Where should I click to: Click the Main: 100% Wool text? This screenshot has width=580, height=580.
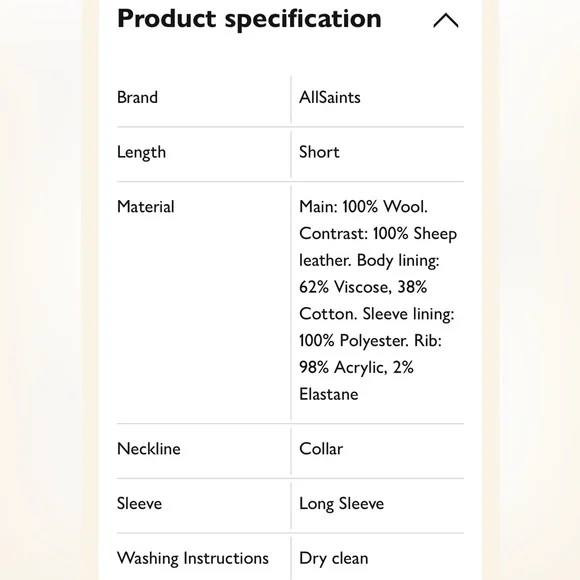pyautogui.click(x=363, y=207)
